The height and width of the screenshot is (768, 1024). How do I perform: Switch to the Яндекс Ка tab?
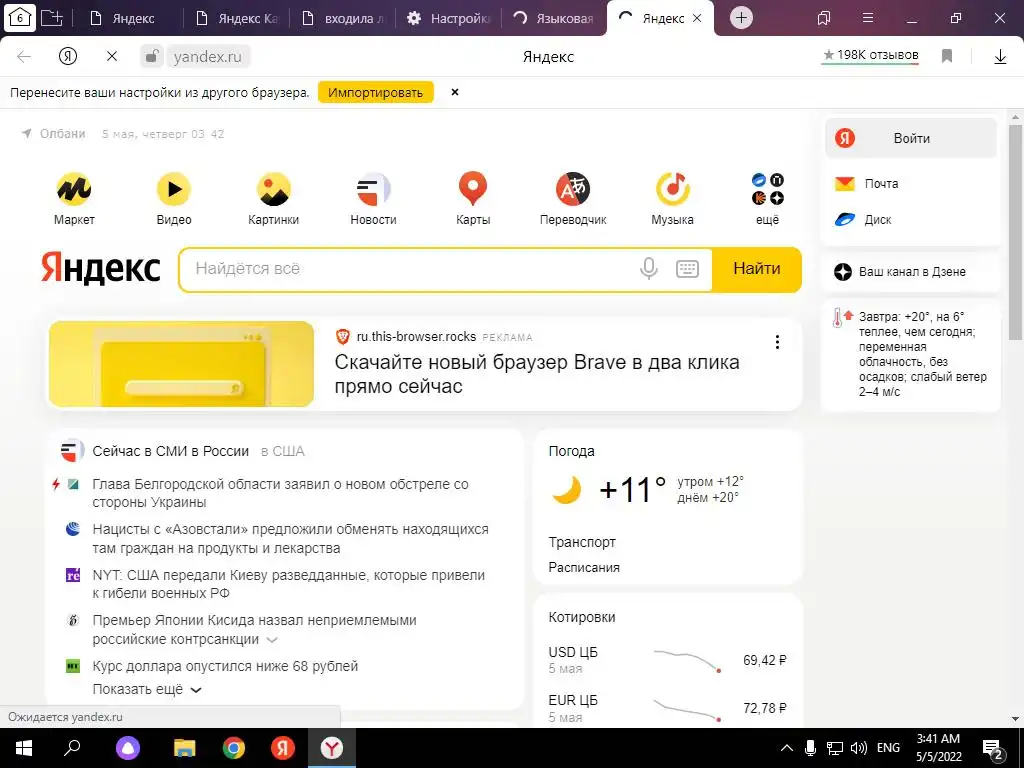coord(236,18)
